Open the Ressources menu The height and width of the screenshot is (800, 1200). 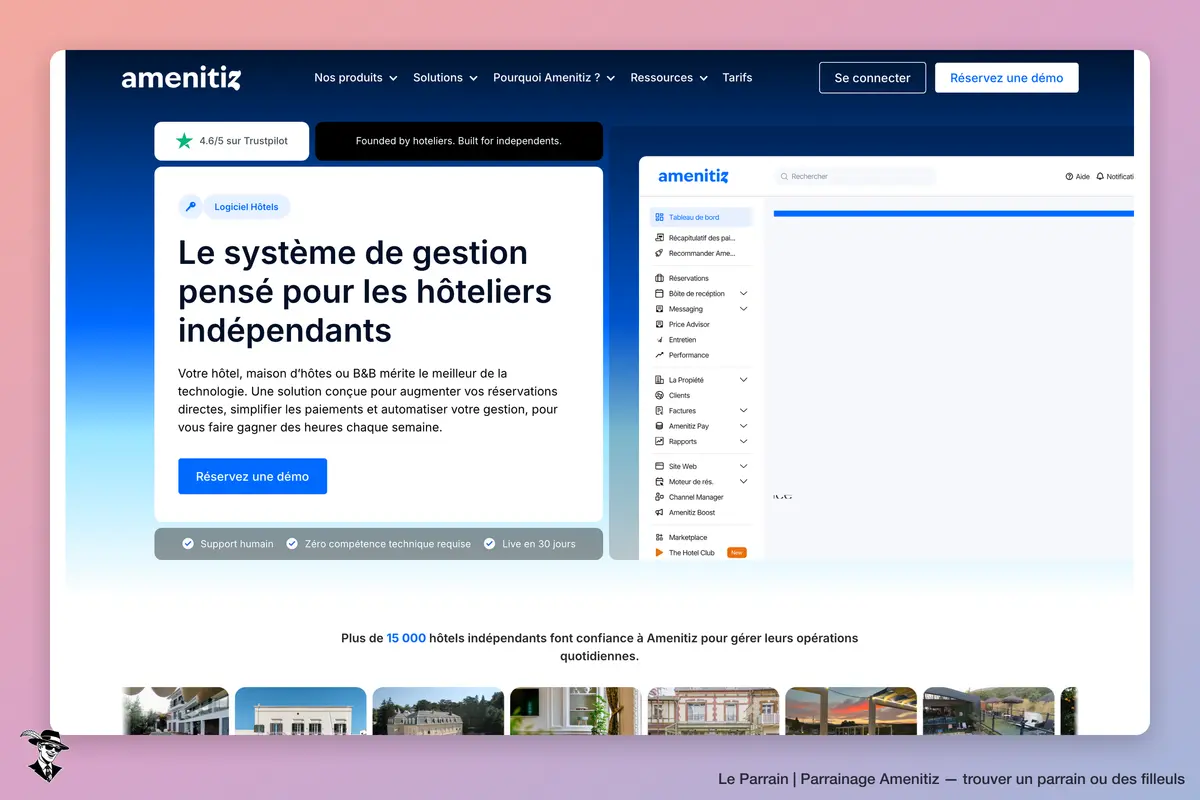(x=669, y=78)
